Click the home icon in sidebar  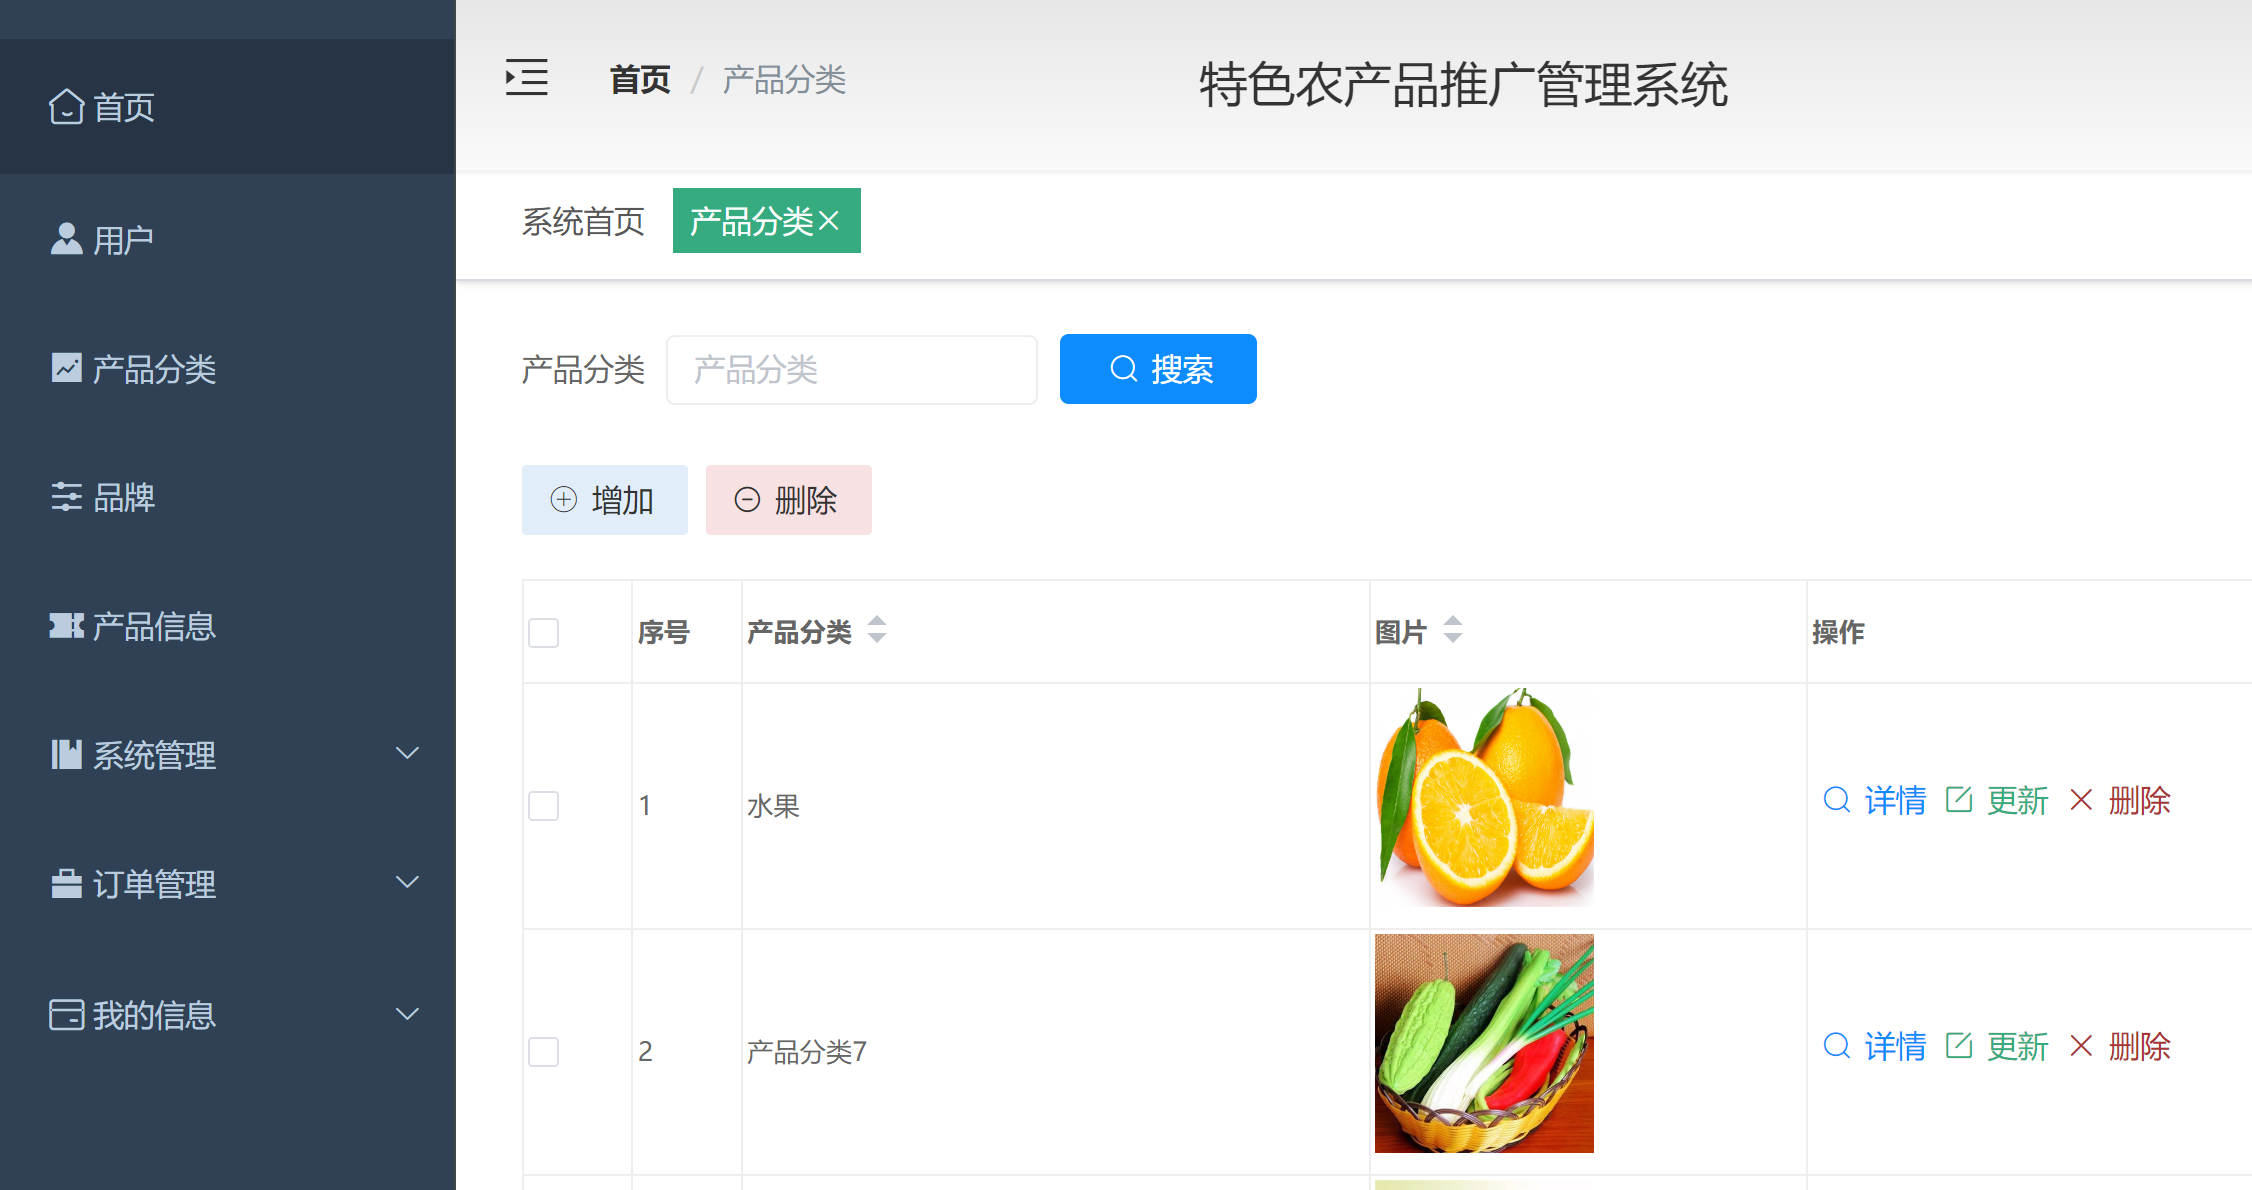[x=66, y=107]
